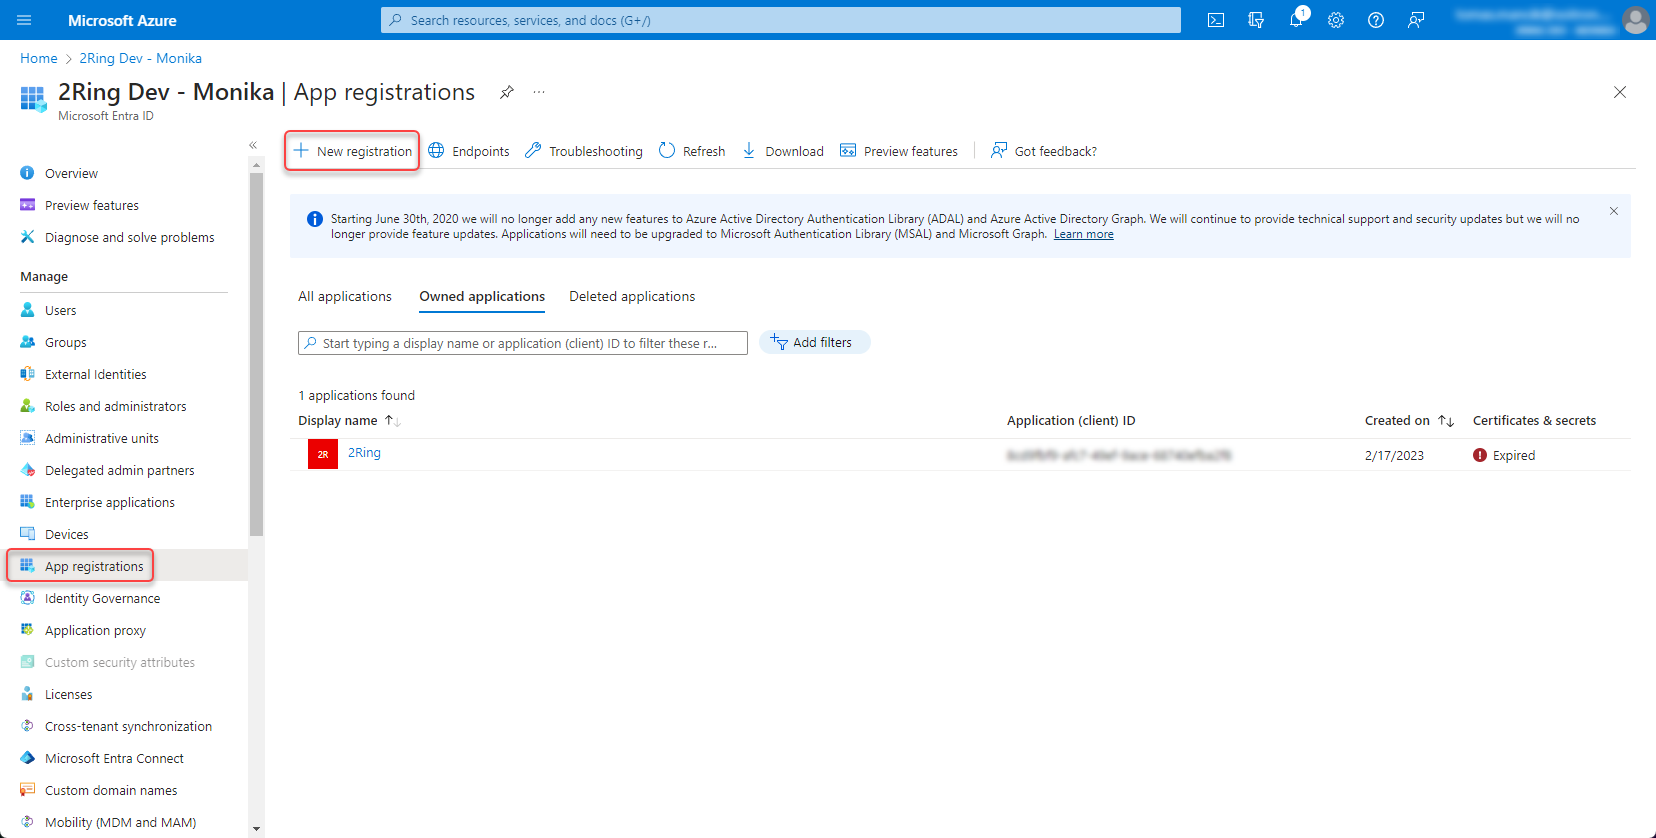Image resolution: width=1656 pixels, height=838 pixels.
Task: Switch to the Deleted applications tab
Action: coord(632,297)
